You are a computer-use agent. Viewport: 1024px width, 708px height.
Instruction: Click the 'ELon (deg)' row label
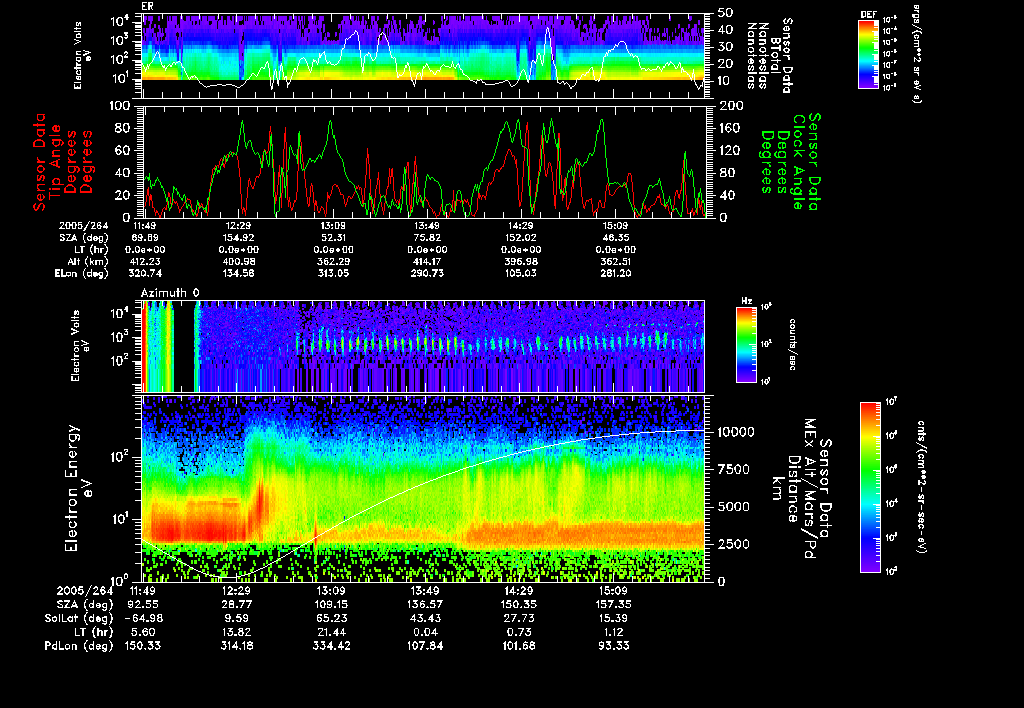(x=81, y=274)
